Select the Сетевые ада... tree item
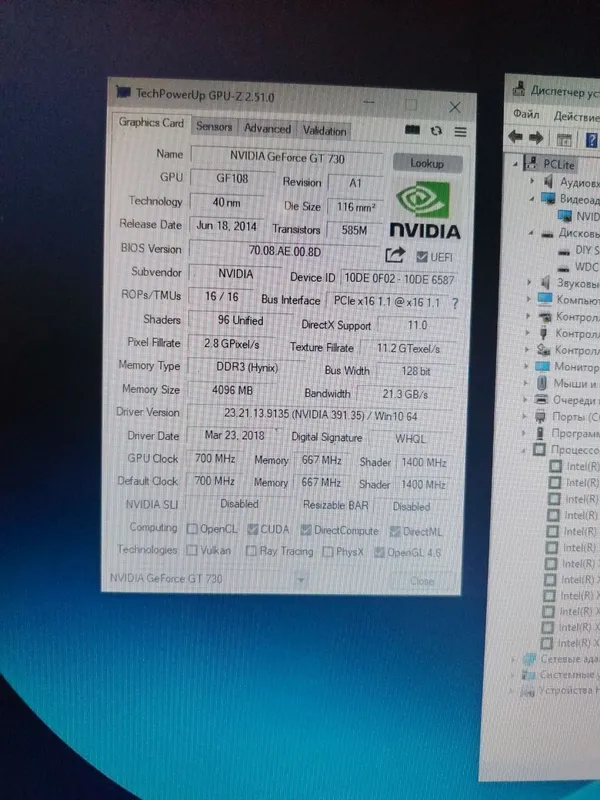This screenshot has width=600, height=800. point(560,659)
